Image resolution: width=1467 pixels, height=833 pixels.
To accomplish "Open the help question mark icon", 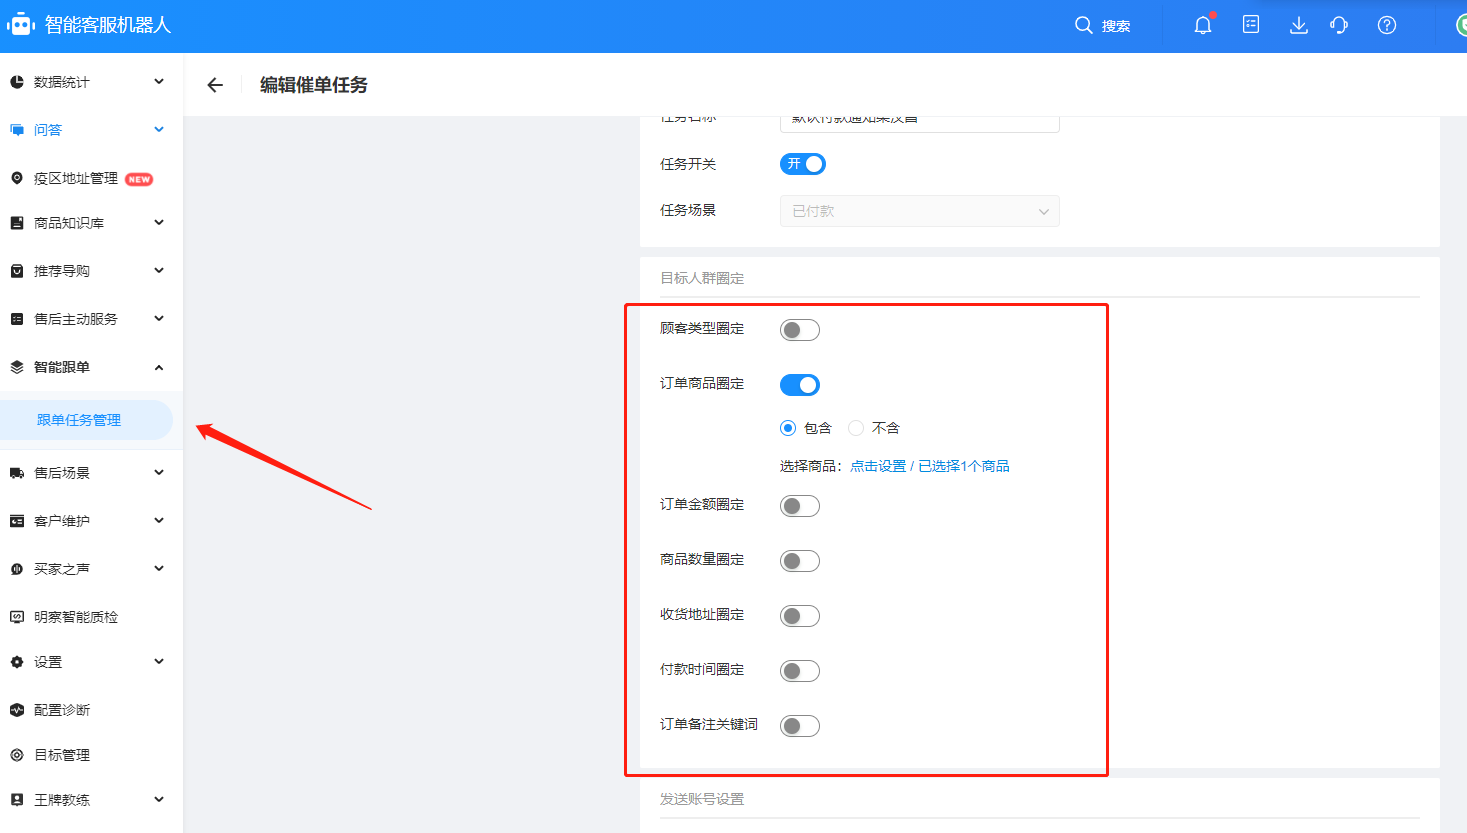I will click(x=1387, y=25).
